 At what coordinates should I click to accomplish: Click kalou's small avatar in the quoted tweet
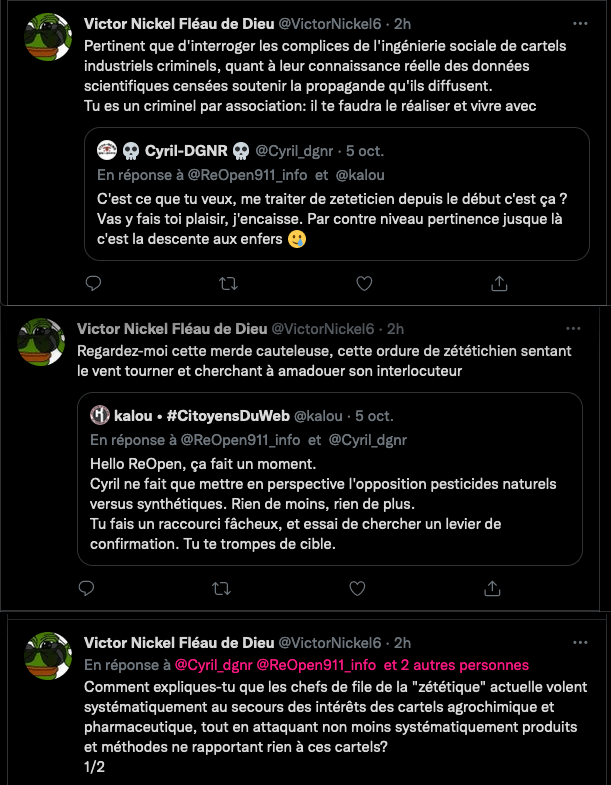click(x=100, y=415)
